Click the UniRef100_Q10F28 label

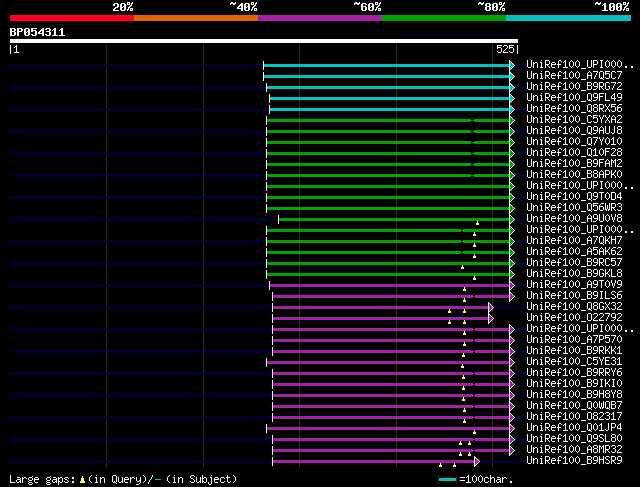pyautogui.click(x=574, y=153)
